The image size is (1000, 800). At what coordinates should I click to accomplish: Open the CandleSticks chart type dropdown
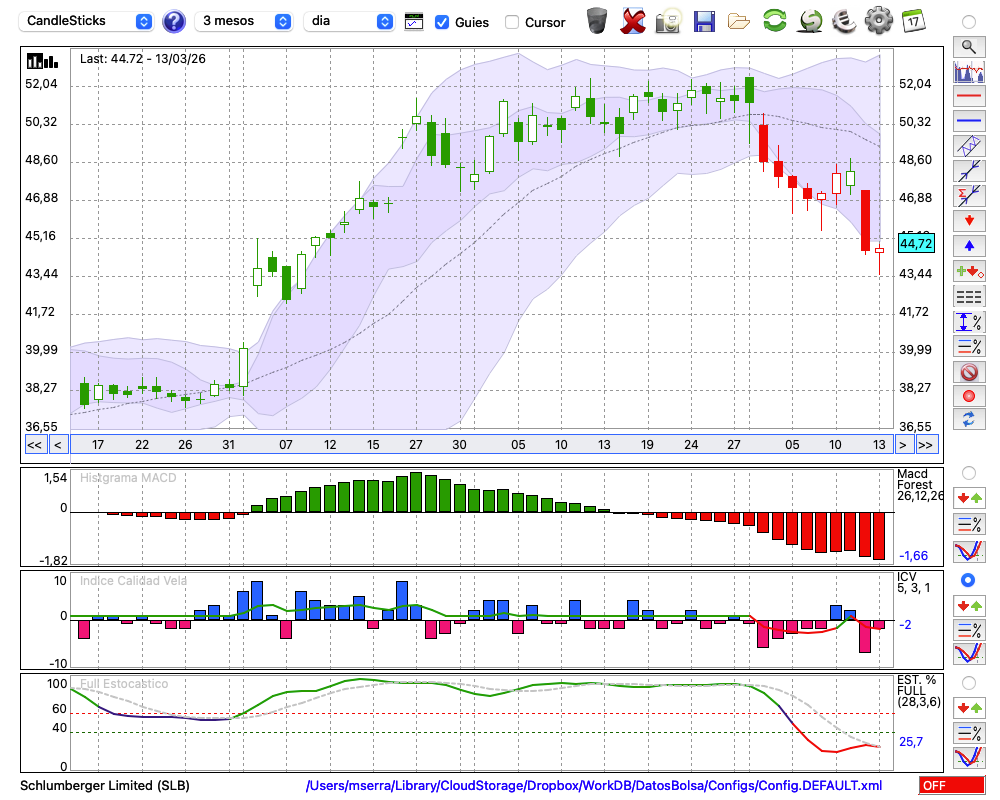86,21
